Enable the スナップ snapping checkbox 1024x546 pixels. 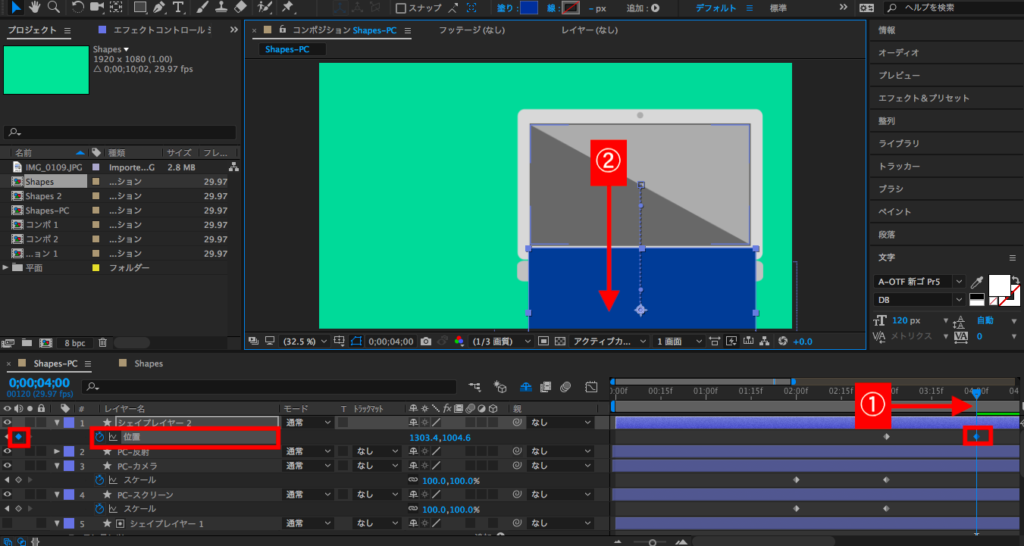pyautogui.click(x=401, y=9)
